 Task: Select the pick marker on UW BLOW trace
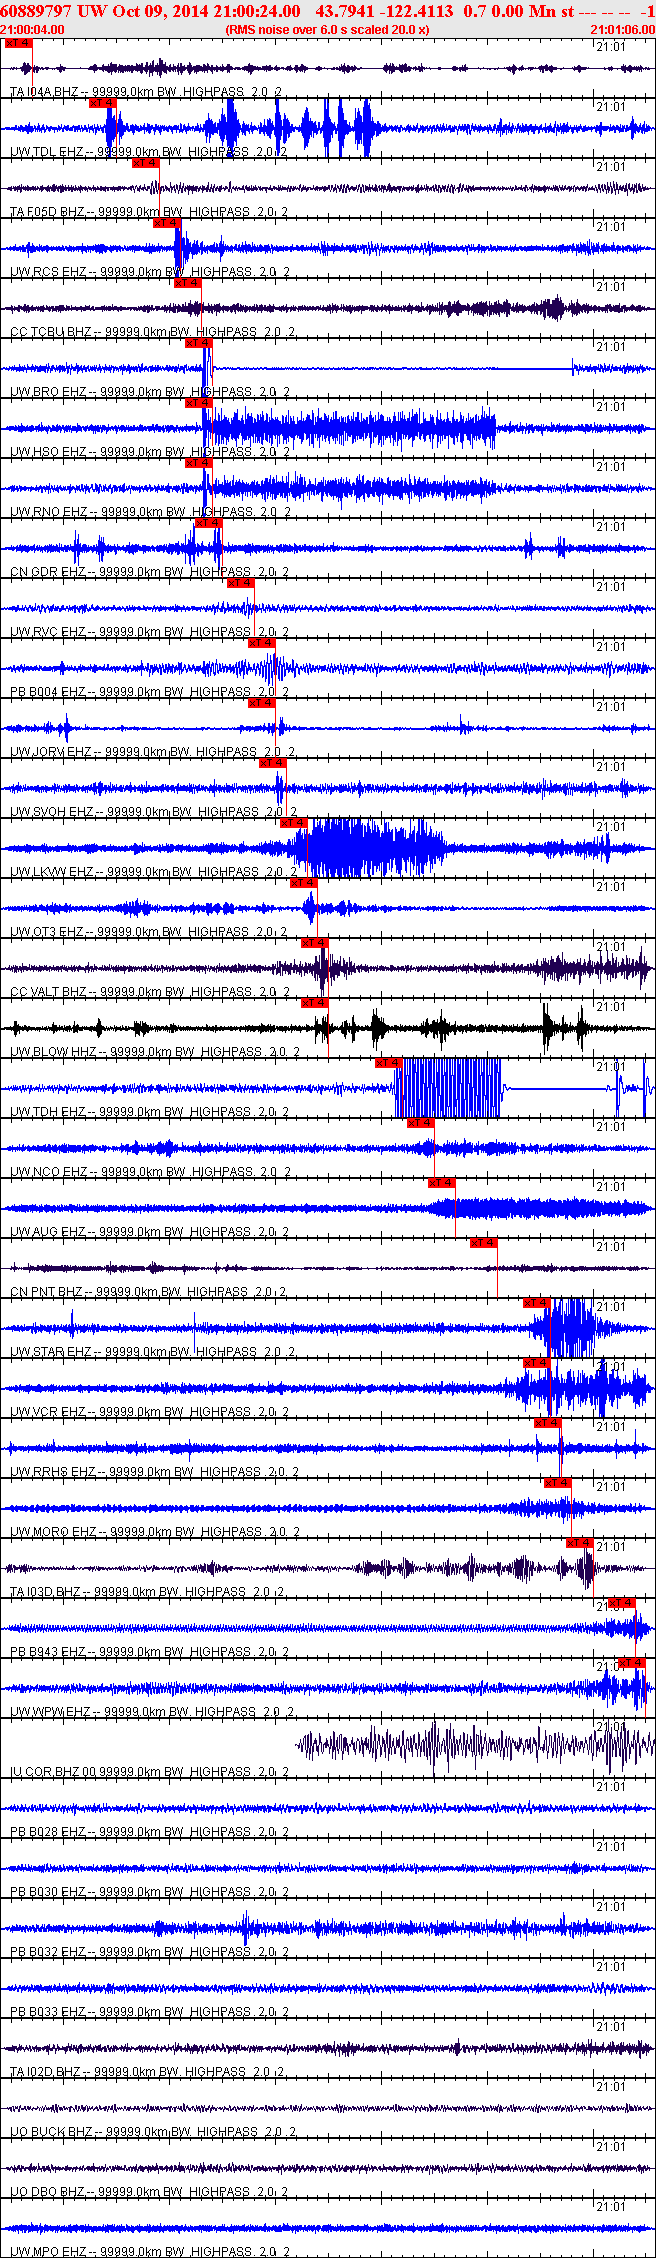[x=314, y=1003]
